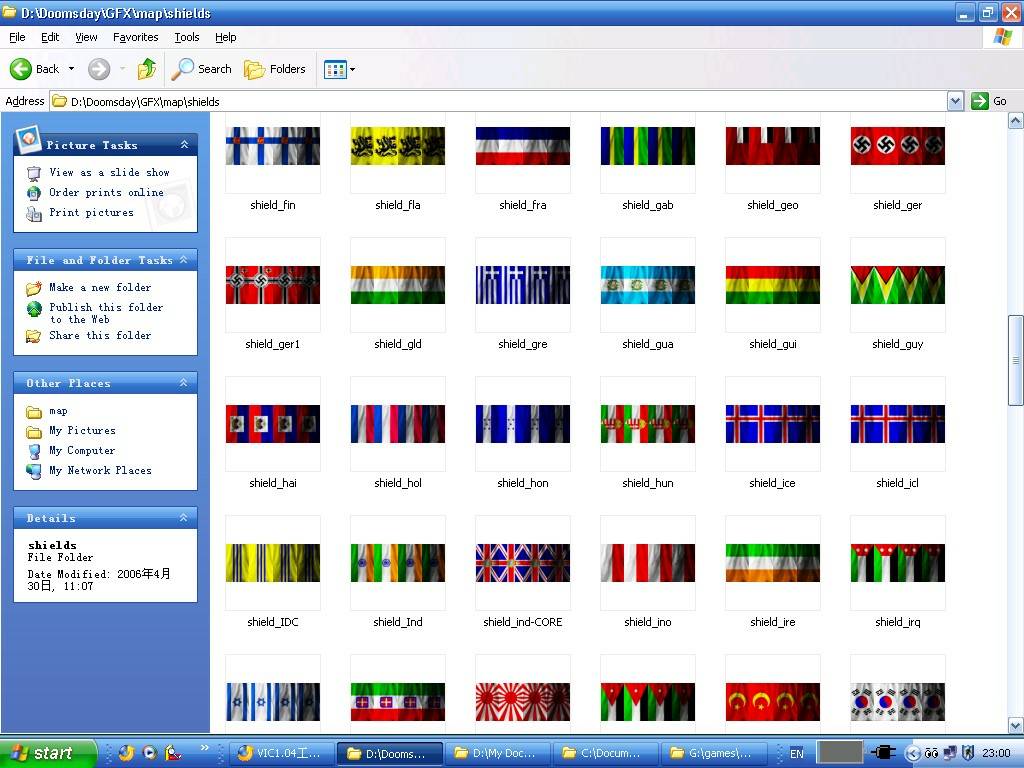Image resolution: width=1024 pixels, height=768 pixels.
Task: Select the shield_fra flag thumbnail
Action: (523, 146)
